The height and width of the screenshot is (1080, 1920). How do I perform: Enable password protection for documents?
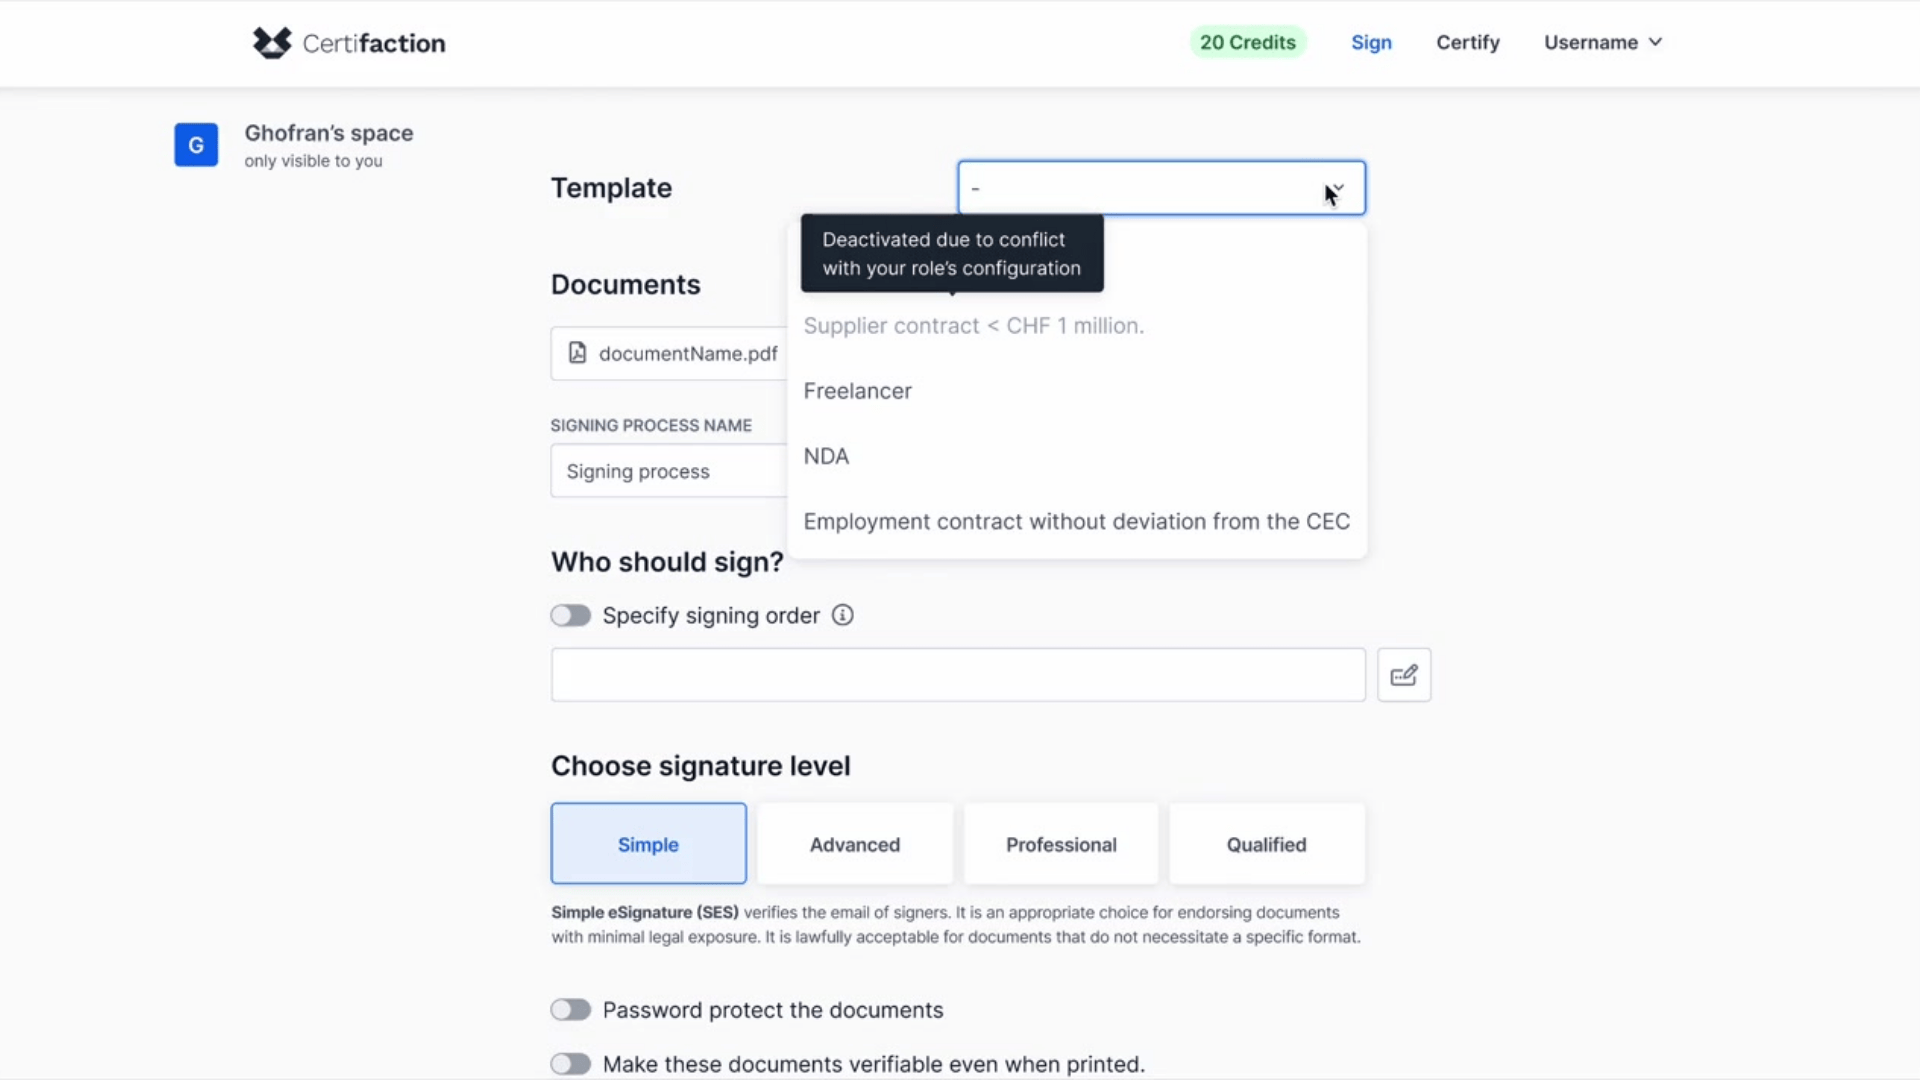click(x=571, y=1010)
